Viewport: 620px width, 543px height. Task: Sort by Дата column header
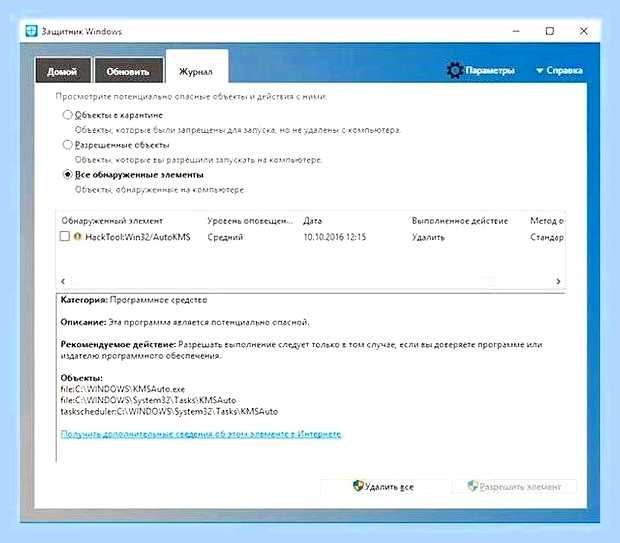click(313, 221)
